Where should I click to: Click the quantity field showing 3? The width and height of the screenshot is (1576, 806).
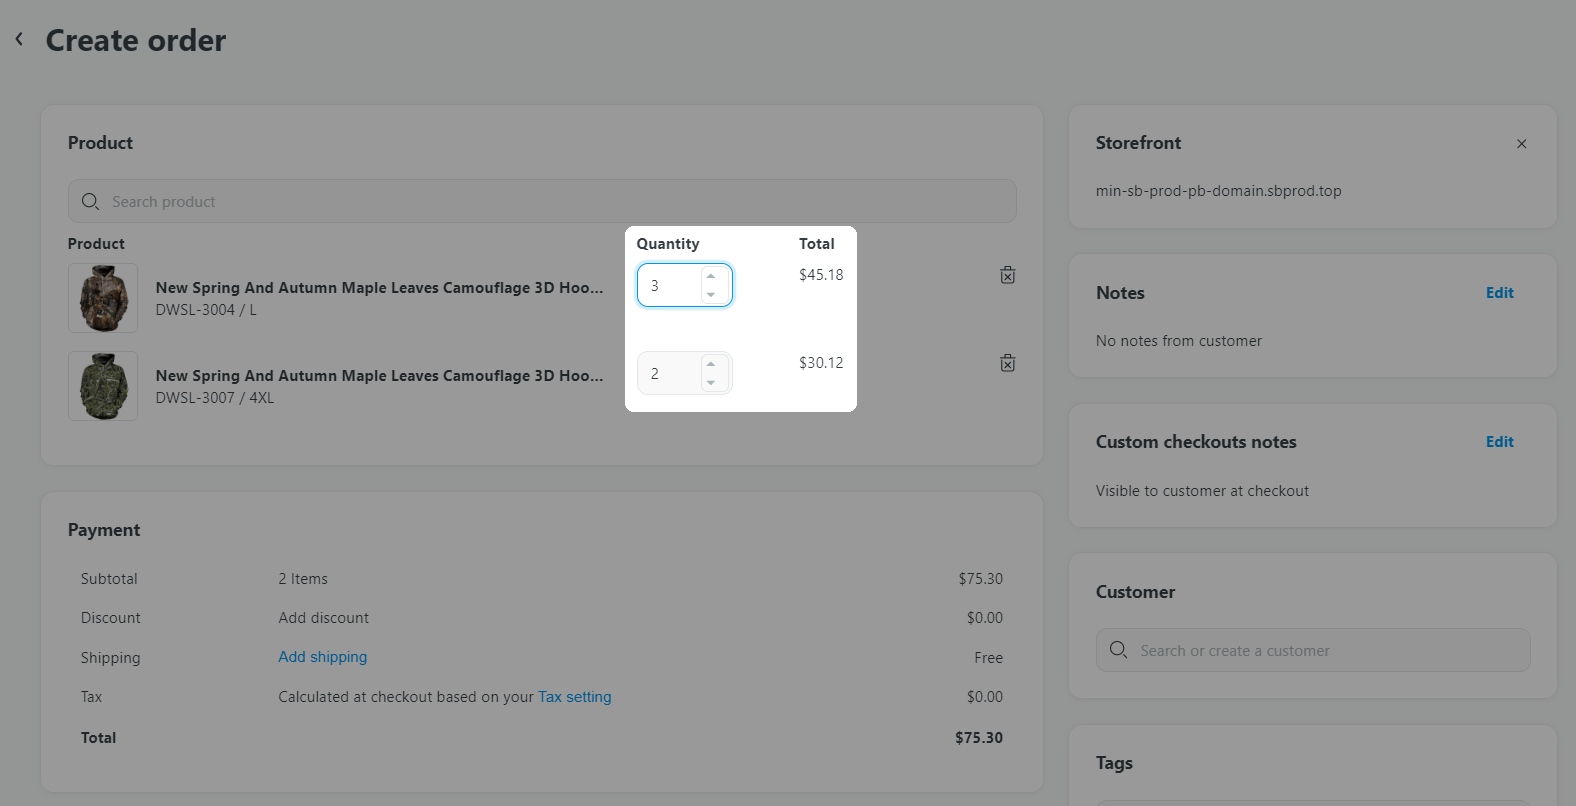pyautogui.click(x=685, y=285)
